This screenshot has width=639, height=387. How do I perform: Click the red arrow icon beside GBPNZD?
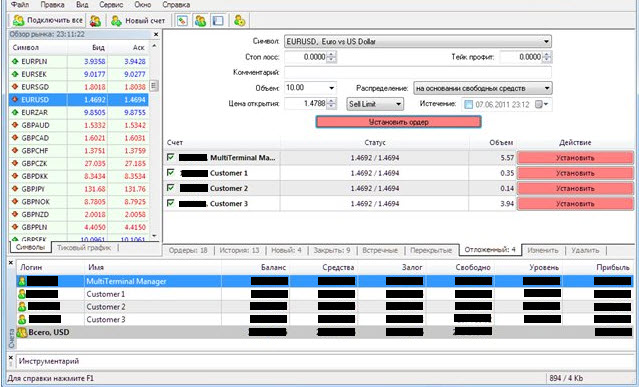point(15,214)
